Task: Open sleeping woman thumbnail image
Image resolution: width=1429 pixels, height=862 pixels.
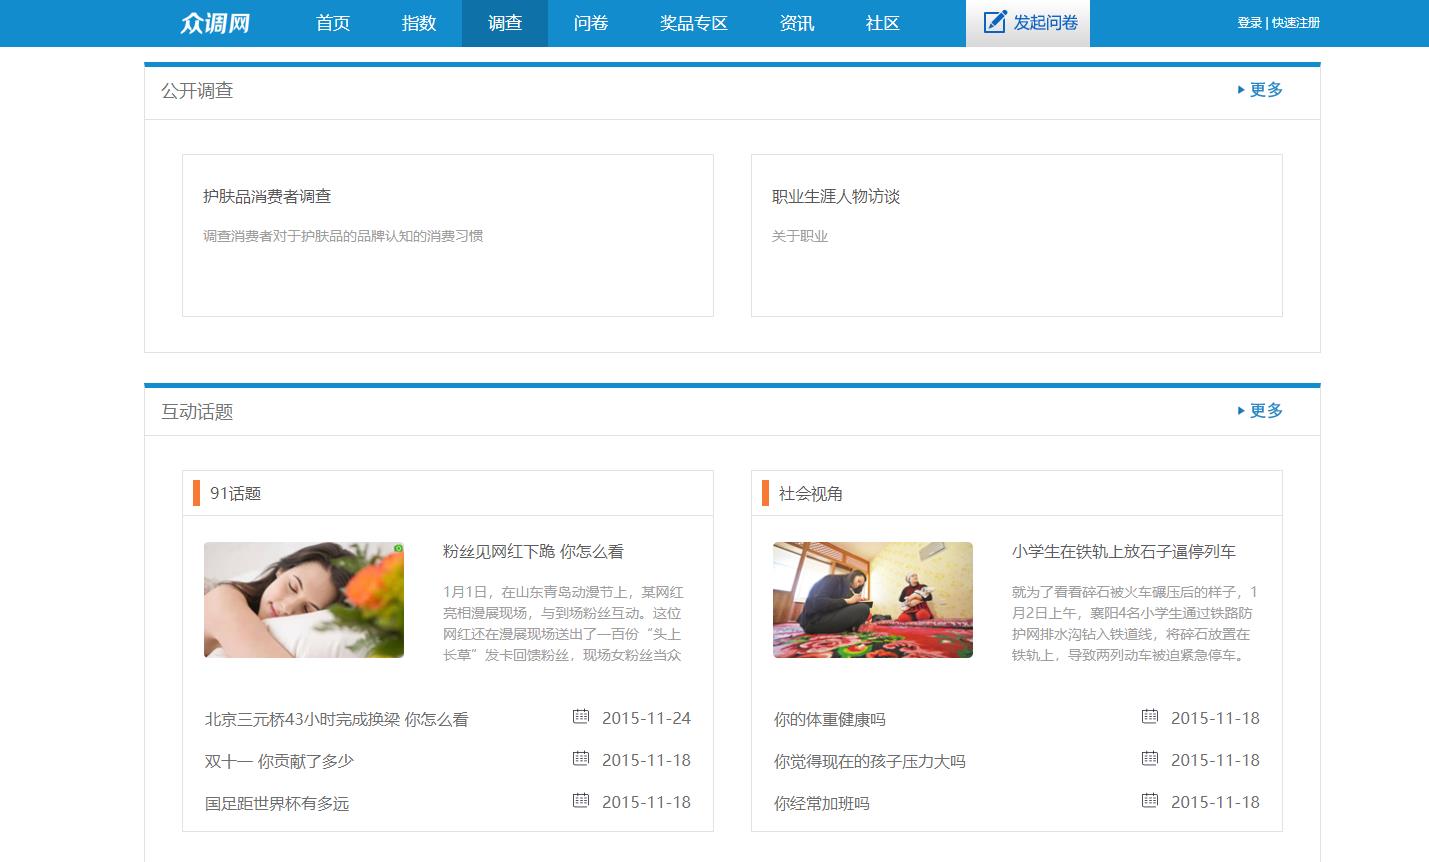Action: (x=304, y=600)
